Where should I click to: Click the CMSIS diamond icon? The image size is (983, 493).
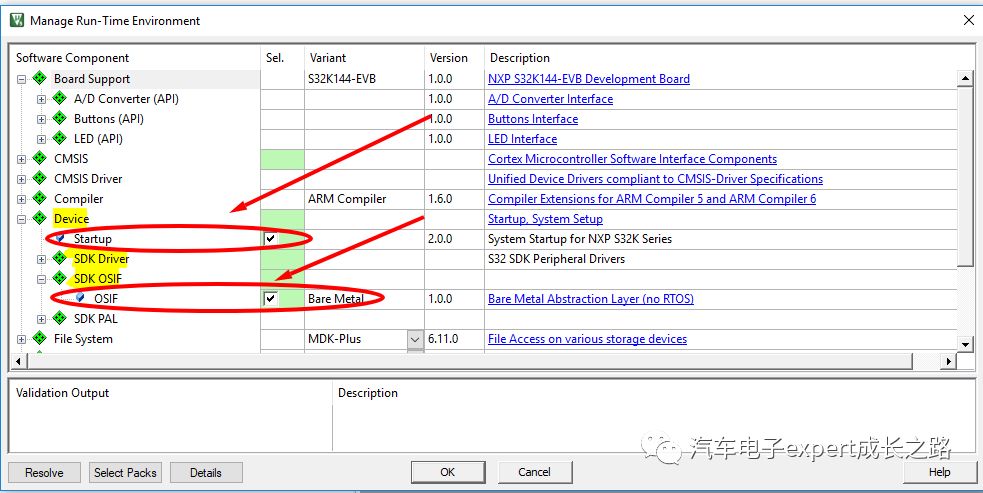(39, 159)
